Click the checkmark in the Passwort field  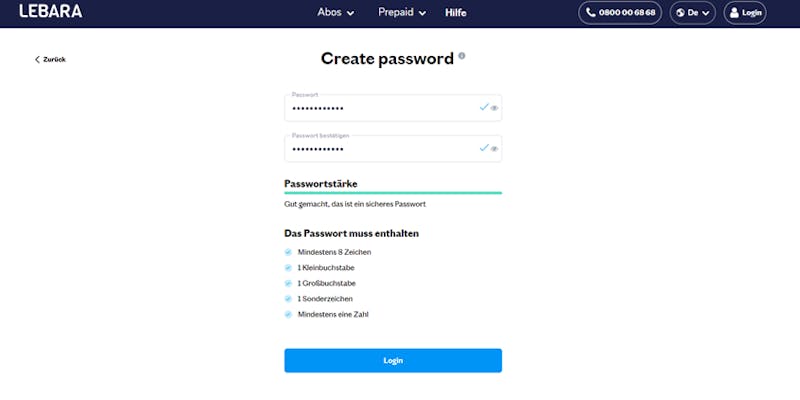(483, 106)
